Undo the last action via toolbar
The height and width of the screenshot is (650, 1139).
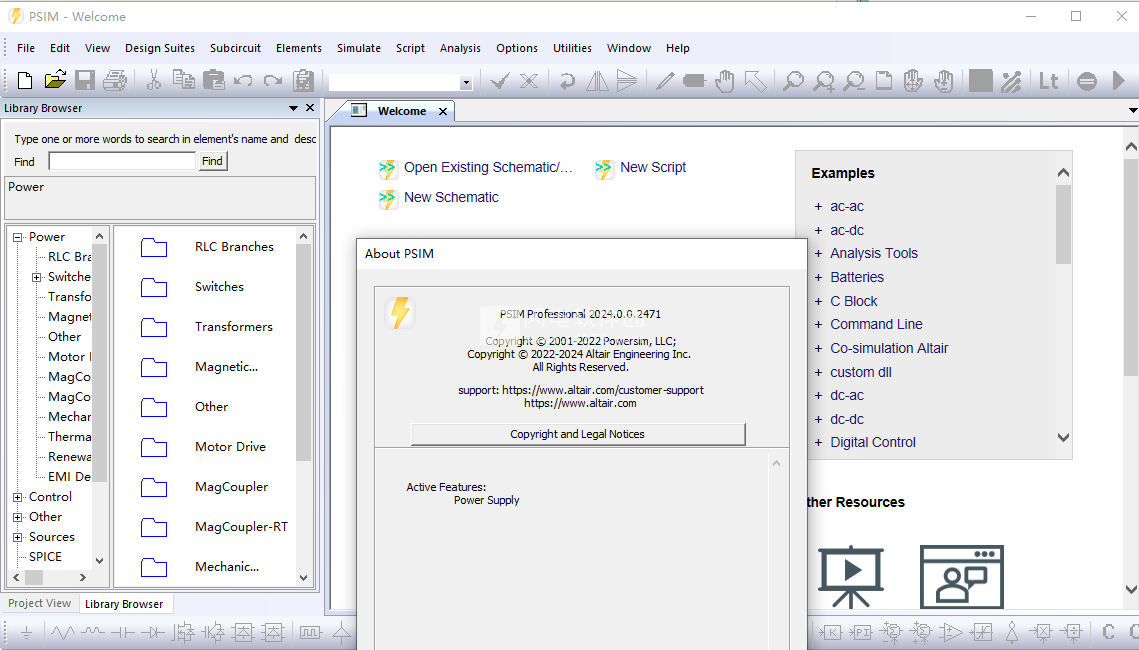(243, 81)
